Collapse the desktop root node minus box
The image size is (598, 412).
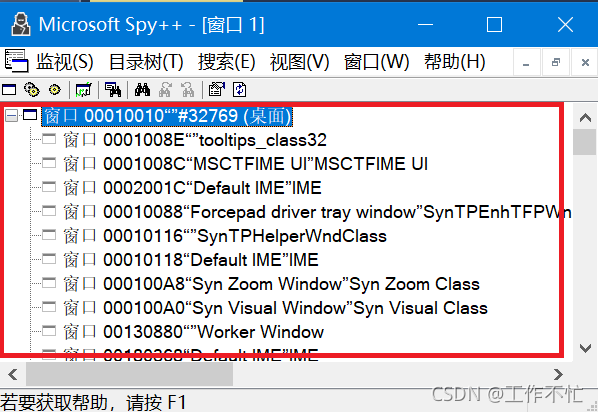point(11,116)
